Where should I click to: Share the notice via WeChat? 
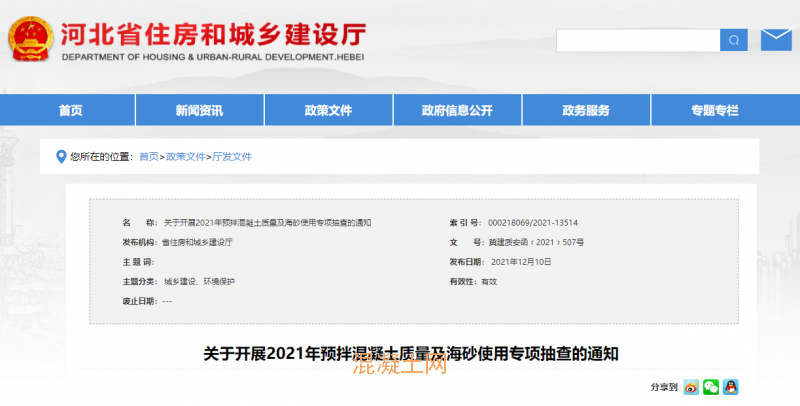click(710, 387)
